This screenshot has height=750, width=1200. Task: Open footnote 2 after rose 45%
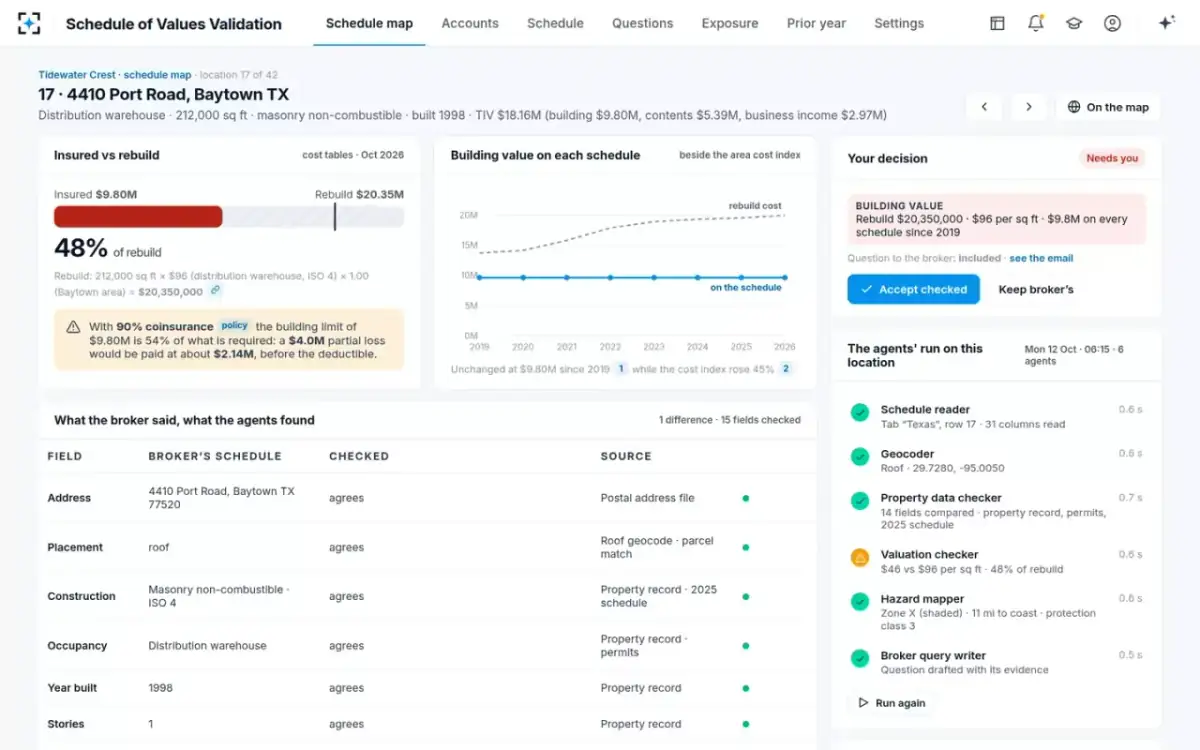[x=786, y=369]
